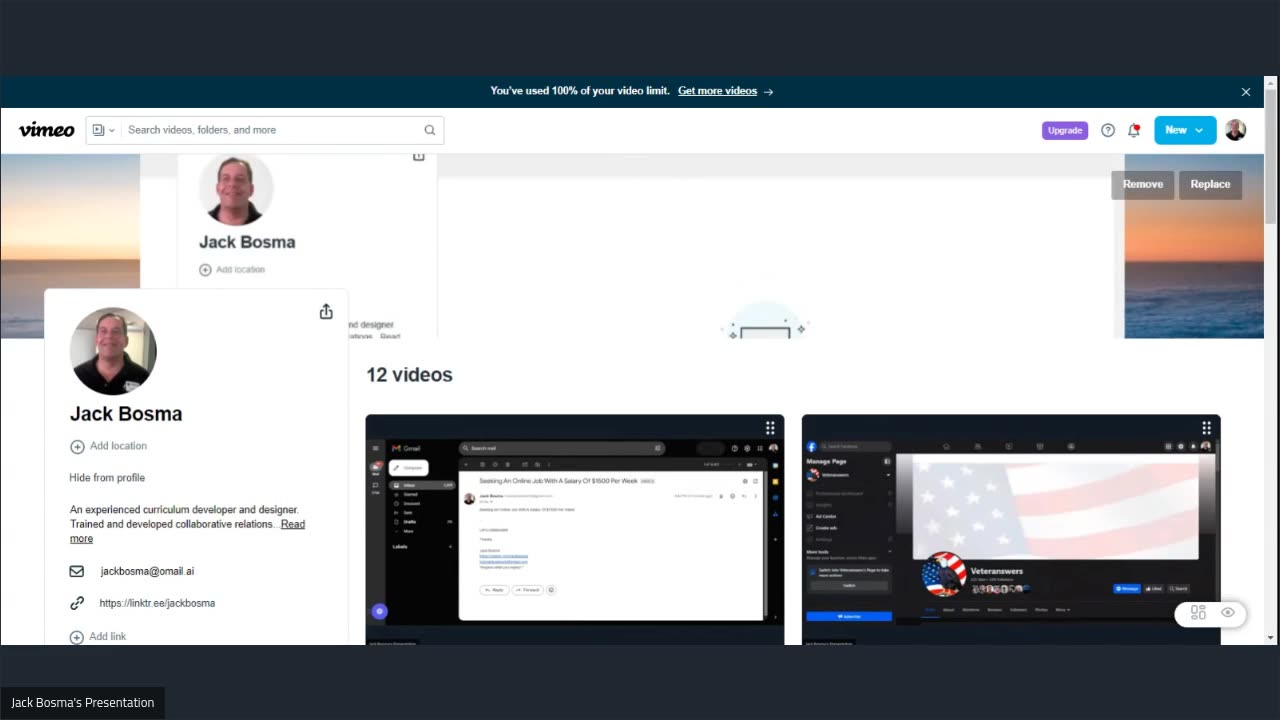Click the share profile icon
The width and height of the screenshot is (1280, 720).
pyautogui.click(x=326, y=312)
